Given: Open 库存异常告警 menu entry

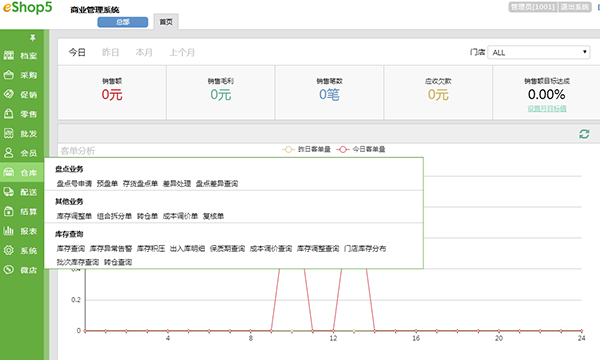Looking at the screenshot, I should point(111,249).
